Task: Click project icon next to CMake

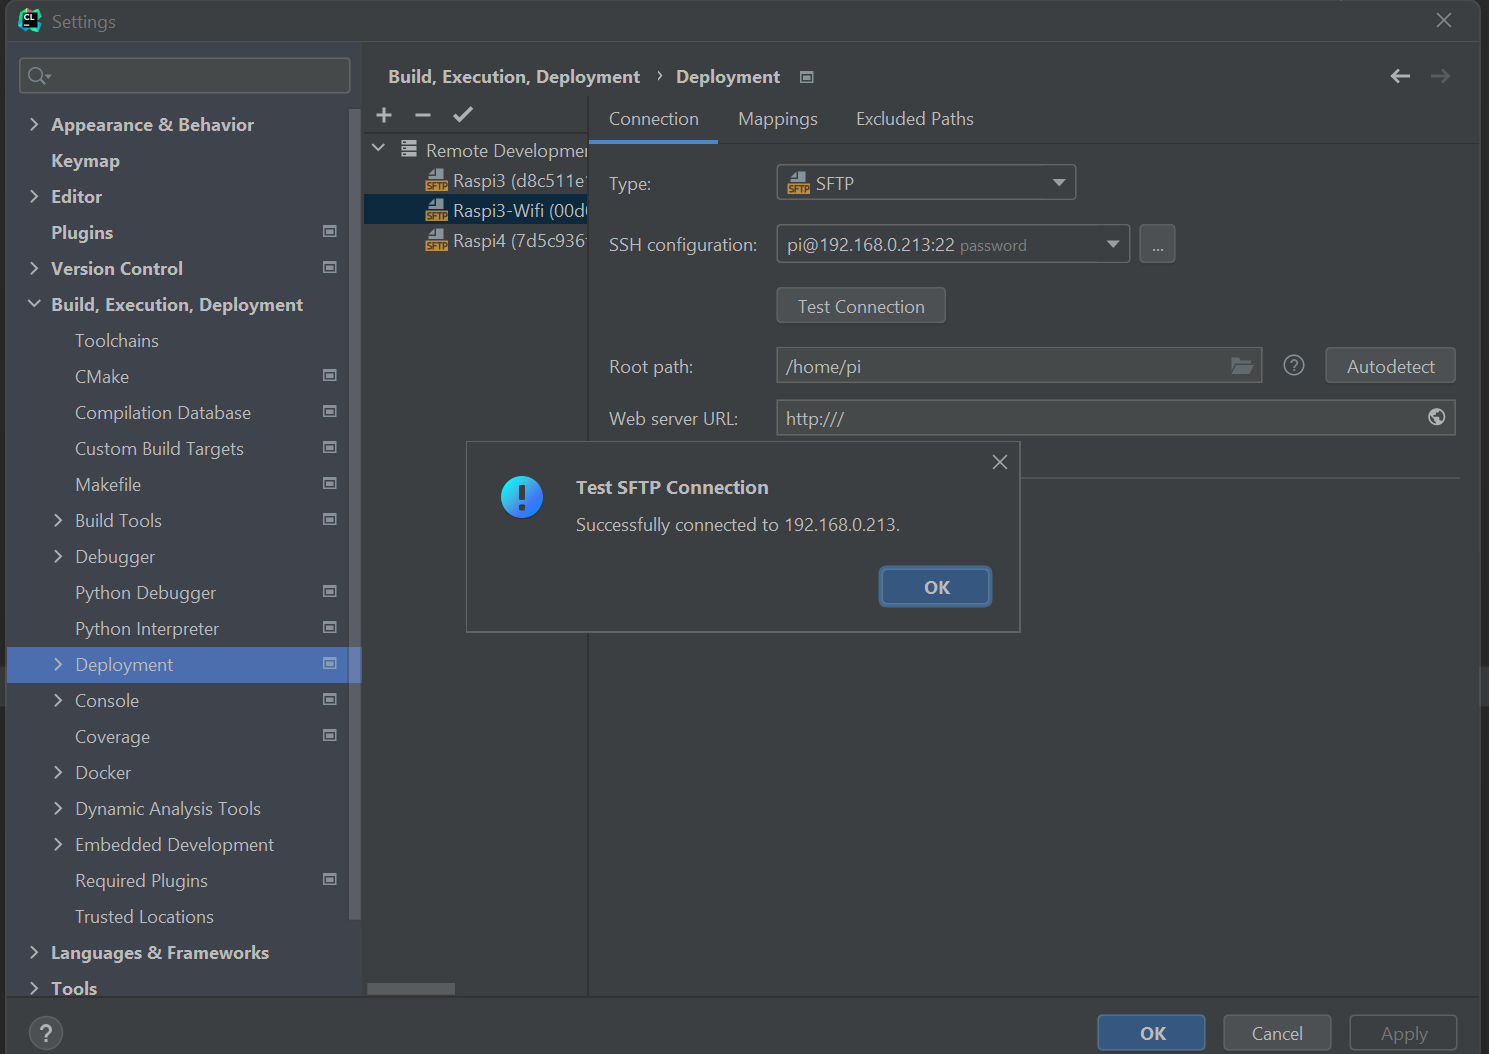Action: coord(329,375)
